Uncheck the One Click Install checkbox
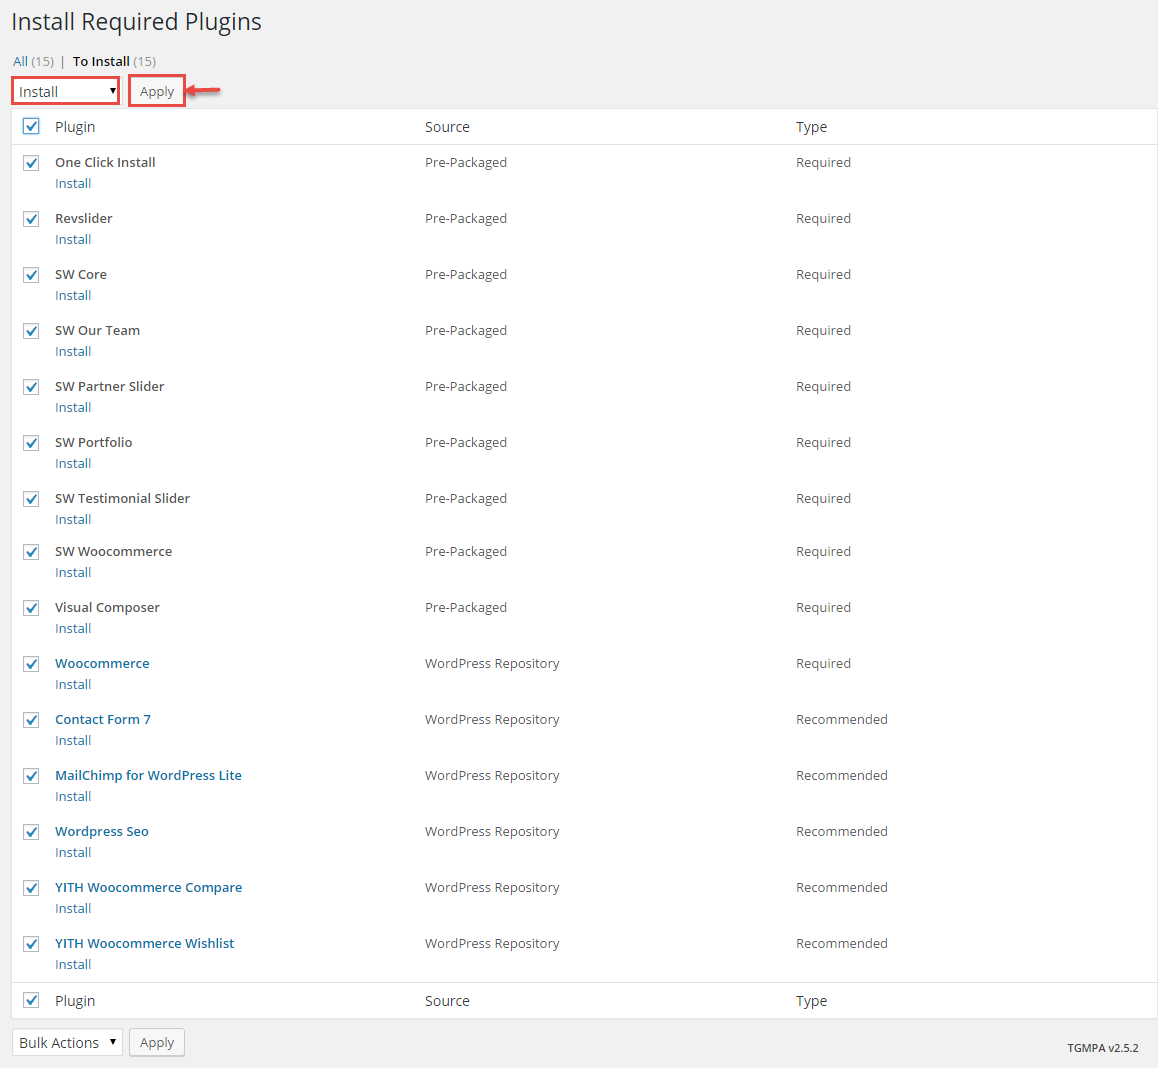The height and width of the screenshot is (1068, 1158). point(31,163)
